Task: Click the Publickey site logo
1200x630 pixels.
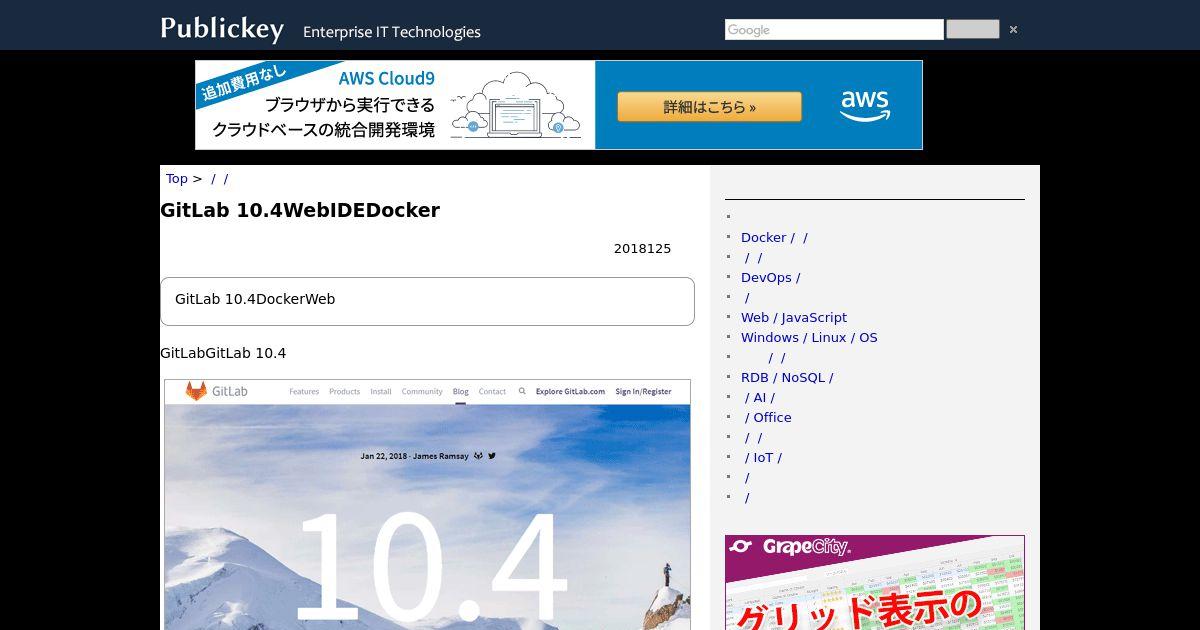Action: (x=222, y=29)
